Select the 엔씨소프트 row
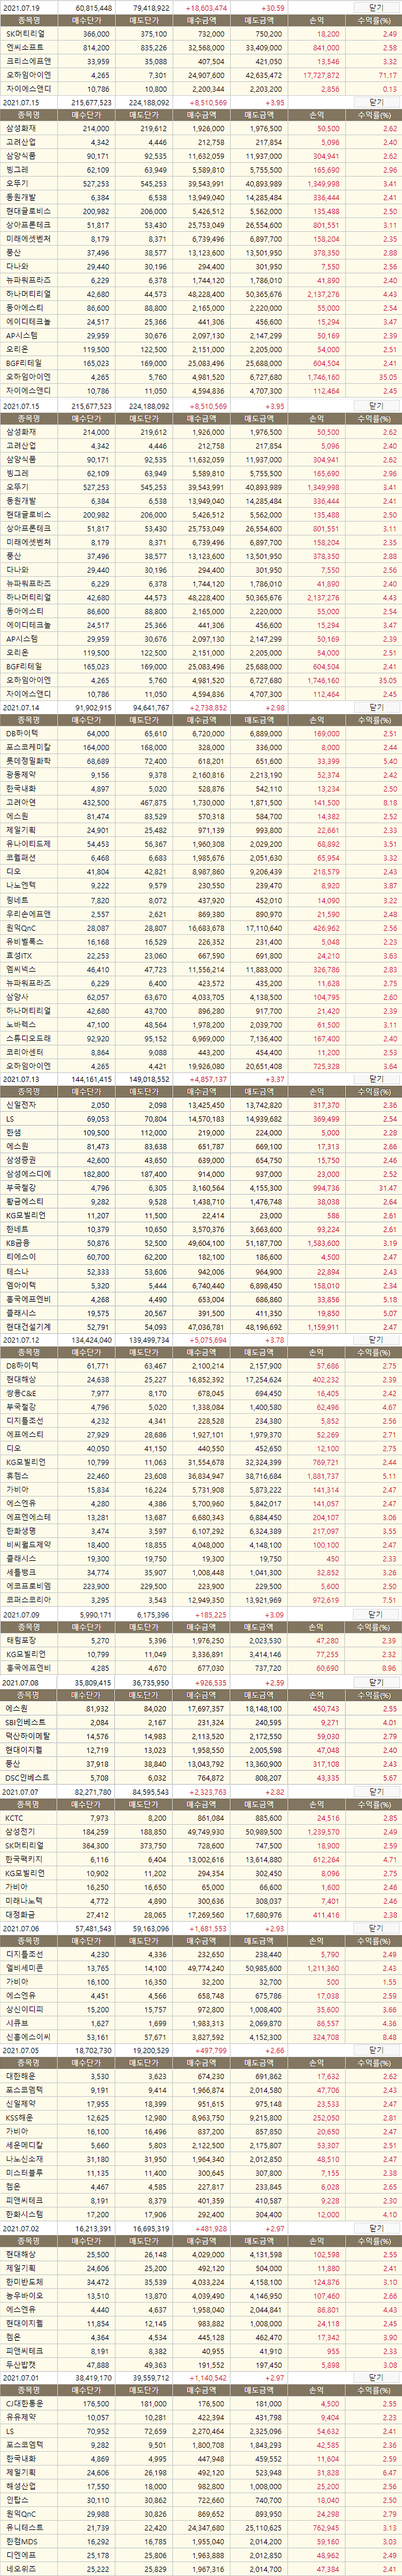402x2576 pixels. tap(201, 47)
